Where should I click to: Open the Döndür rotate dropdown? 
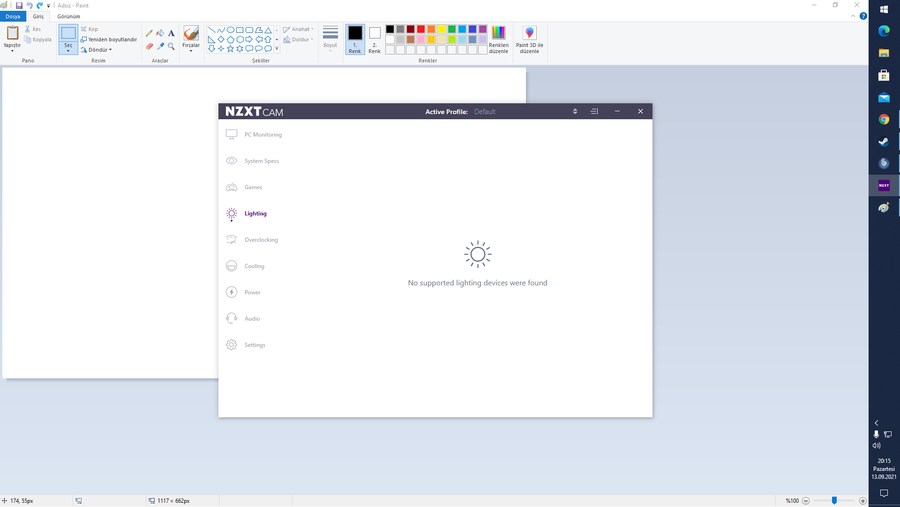click(x=96, y=50)
